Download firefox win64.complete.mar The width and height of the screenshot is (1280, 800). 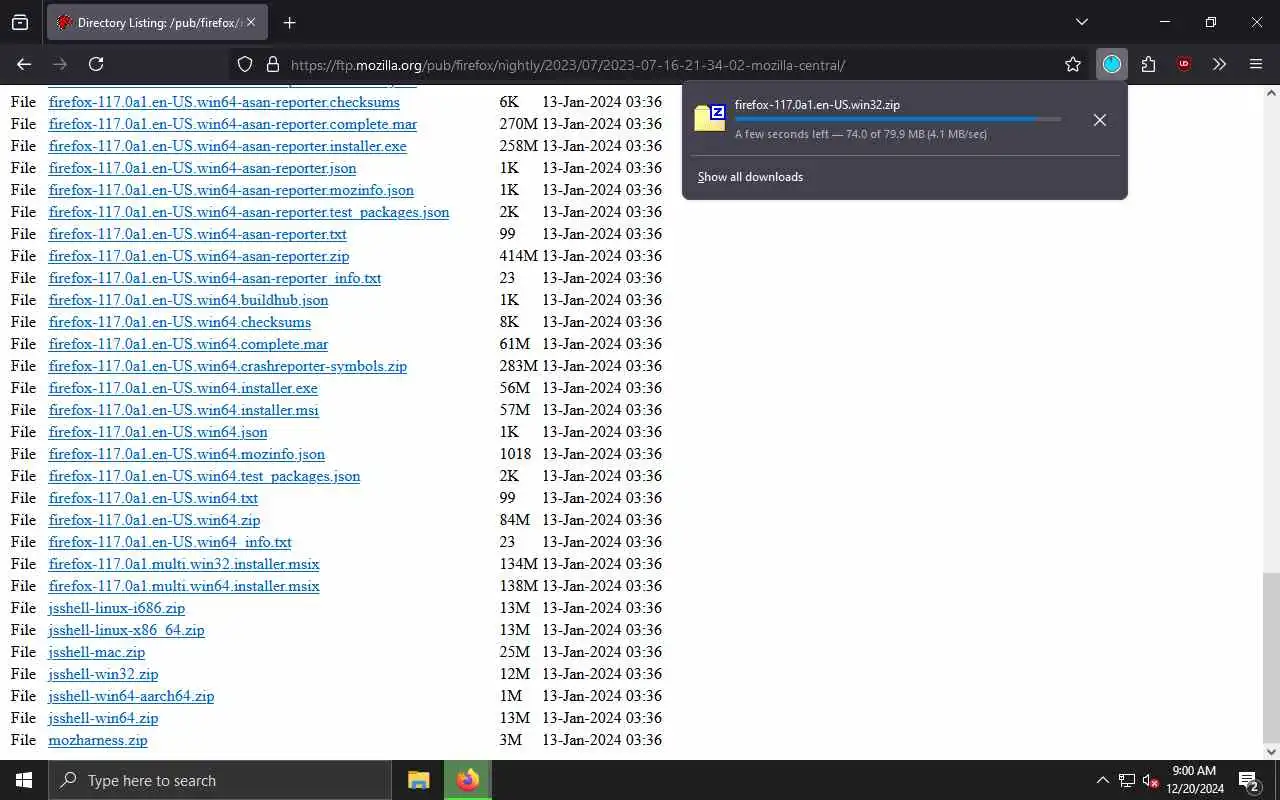(x=188, y=344)
